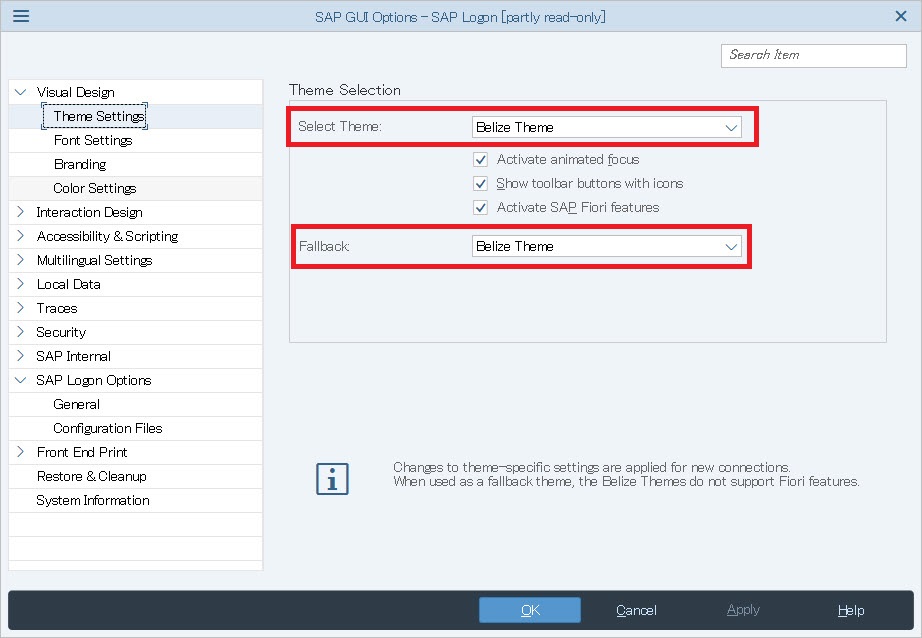Select the Multilingual Settings label
This screenshot has width=922, height=638.
[x=95, y=260]
